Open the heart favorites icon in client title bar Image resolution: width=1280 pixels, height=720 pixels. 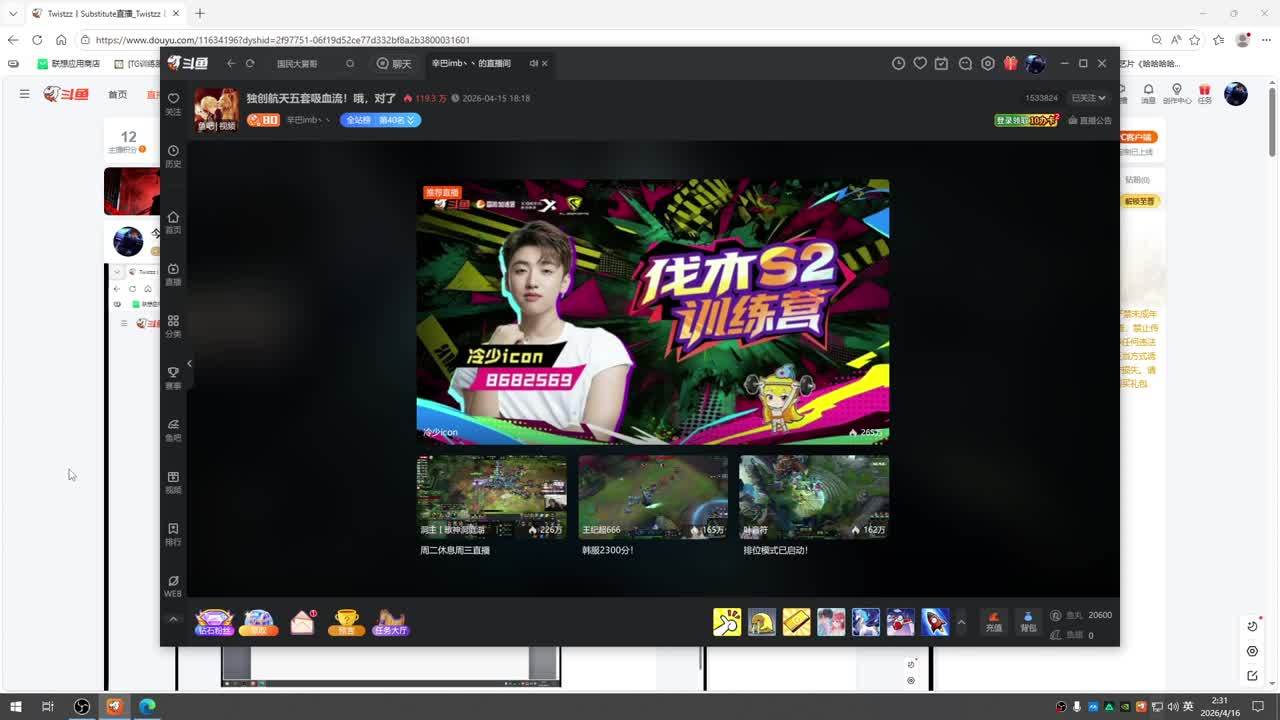[x=920, y=63]
